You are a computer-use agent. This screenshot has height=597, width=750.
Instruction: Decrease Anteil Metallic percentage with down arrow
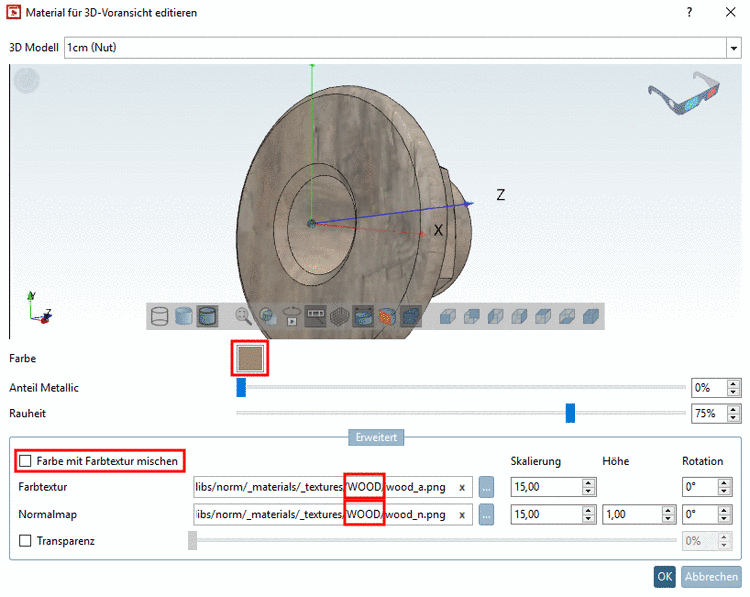[x=733, y=392]
